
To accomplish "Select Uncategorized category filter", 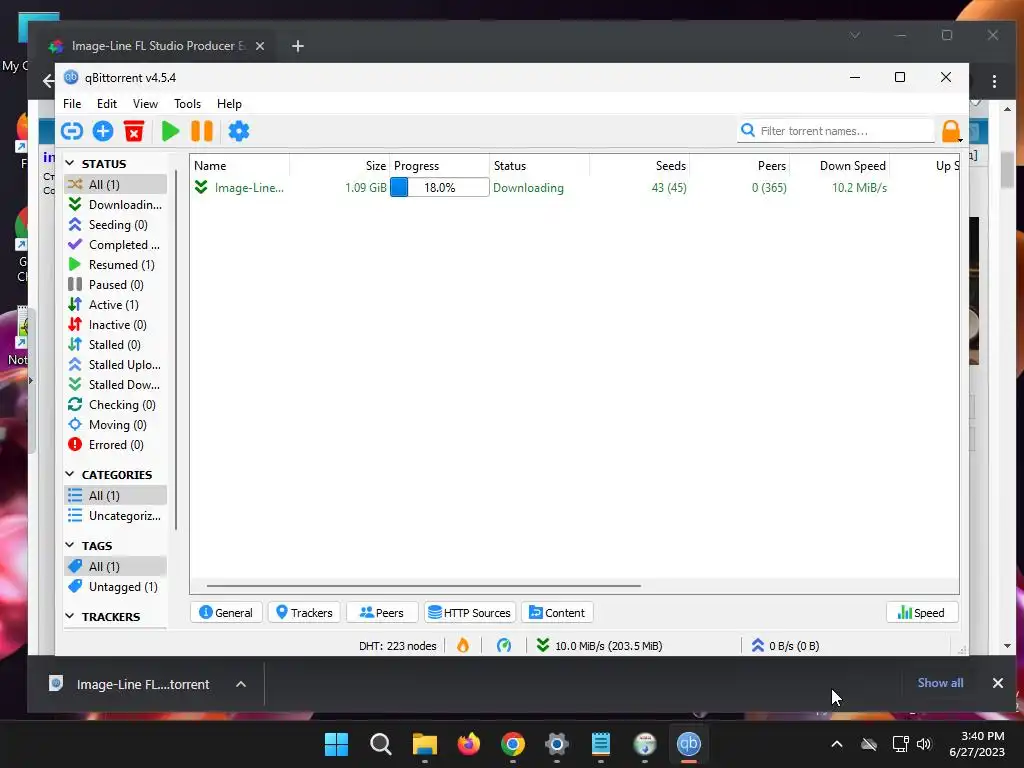I will tap(116, 516).
